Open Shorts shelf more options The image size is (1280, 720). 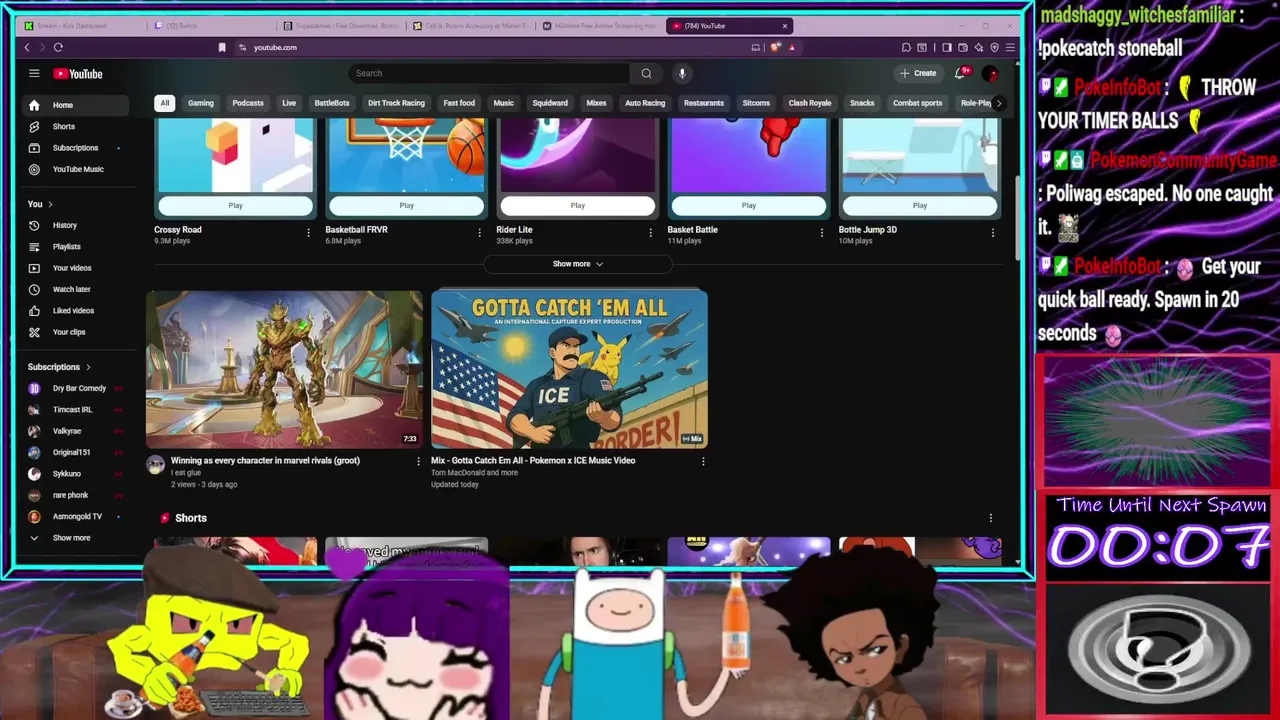(x=991, y=518)
